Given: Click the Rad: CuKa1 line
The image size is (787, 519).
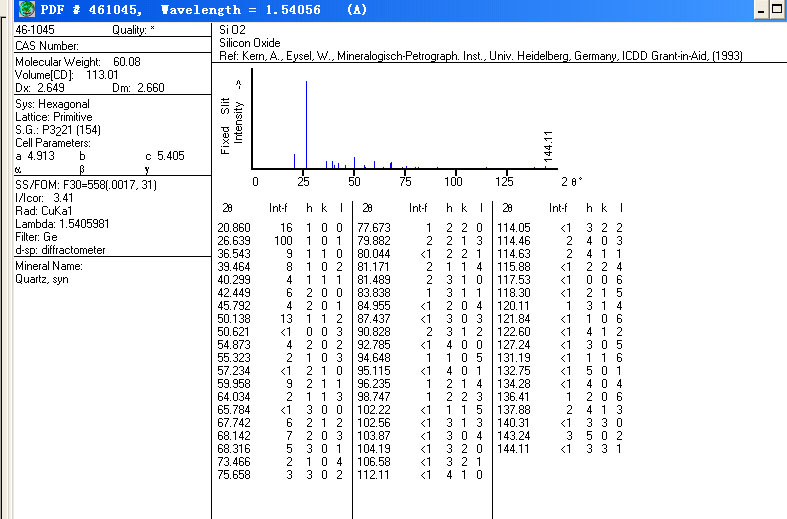Looking at the screenshot, I should tap(44, 211).
